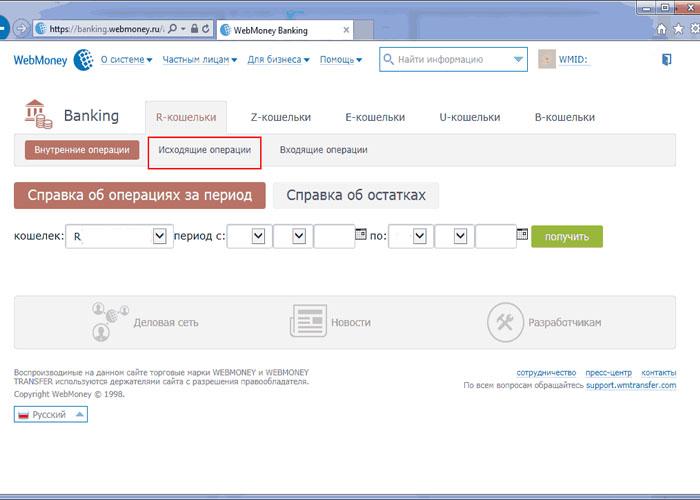This screenshot has height=500, width=700.
Task: Switch to the B-кошельки tab
Action: pos(565,117)
